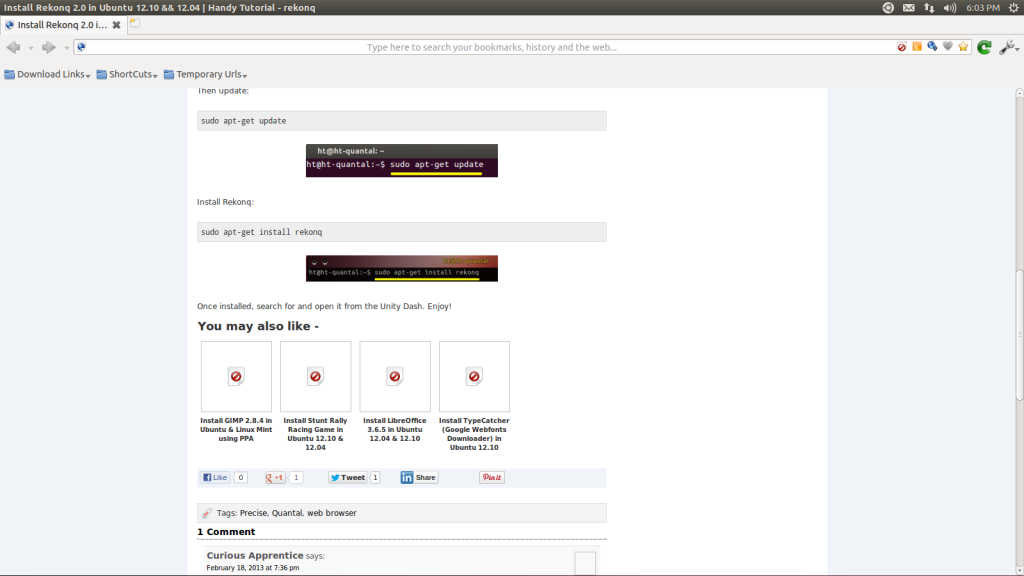Expand the Download Links bookmark folder
The height and width of the screenshot is (576, 1024).
(47, 74)
